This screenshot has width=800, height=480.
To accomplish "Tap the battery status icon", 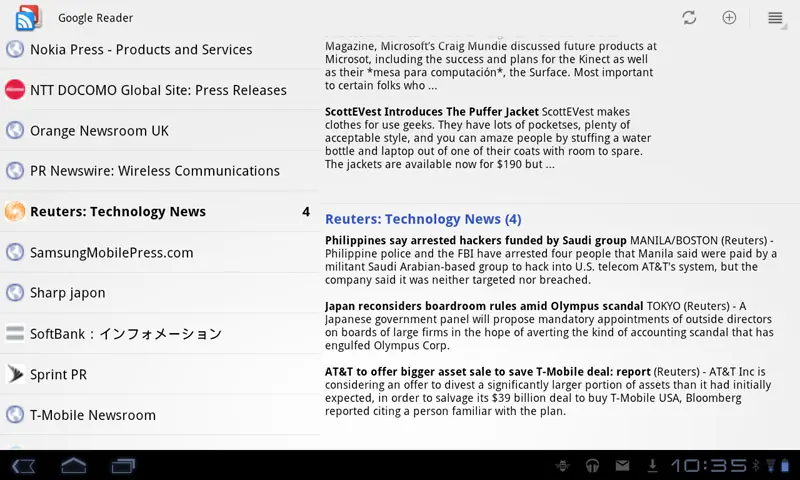I will 785,465.
